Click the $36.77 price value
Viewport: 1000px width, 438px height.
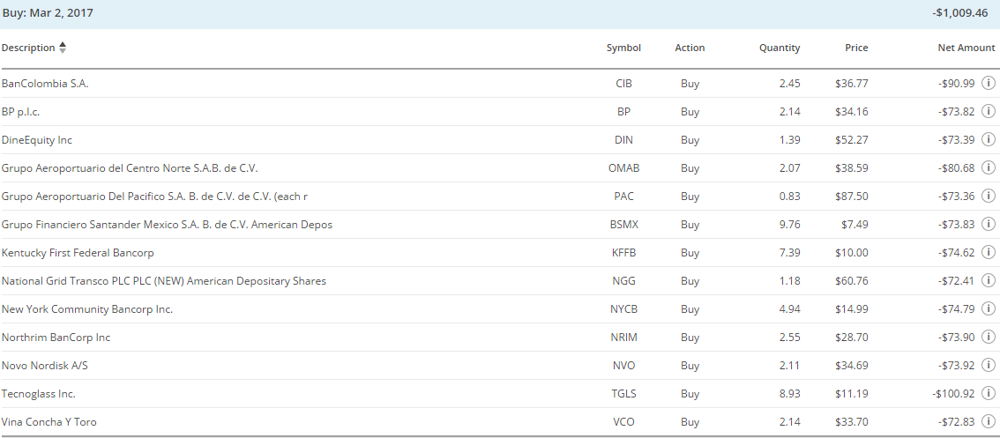click(851, 84)
